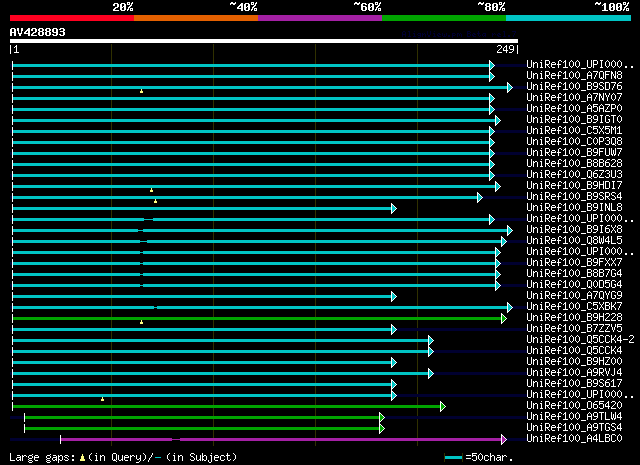Select the UniRef100_A7QYG9 label

pos(574,296)
